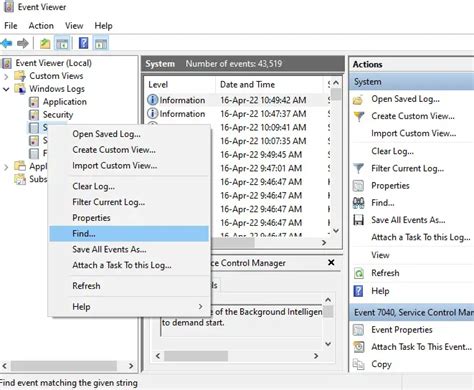The image size is (474, 390).
Task: Click the Find binoculars icon in Actions pane
Action: pos(359,203)
